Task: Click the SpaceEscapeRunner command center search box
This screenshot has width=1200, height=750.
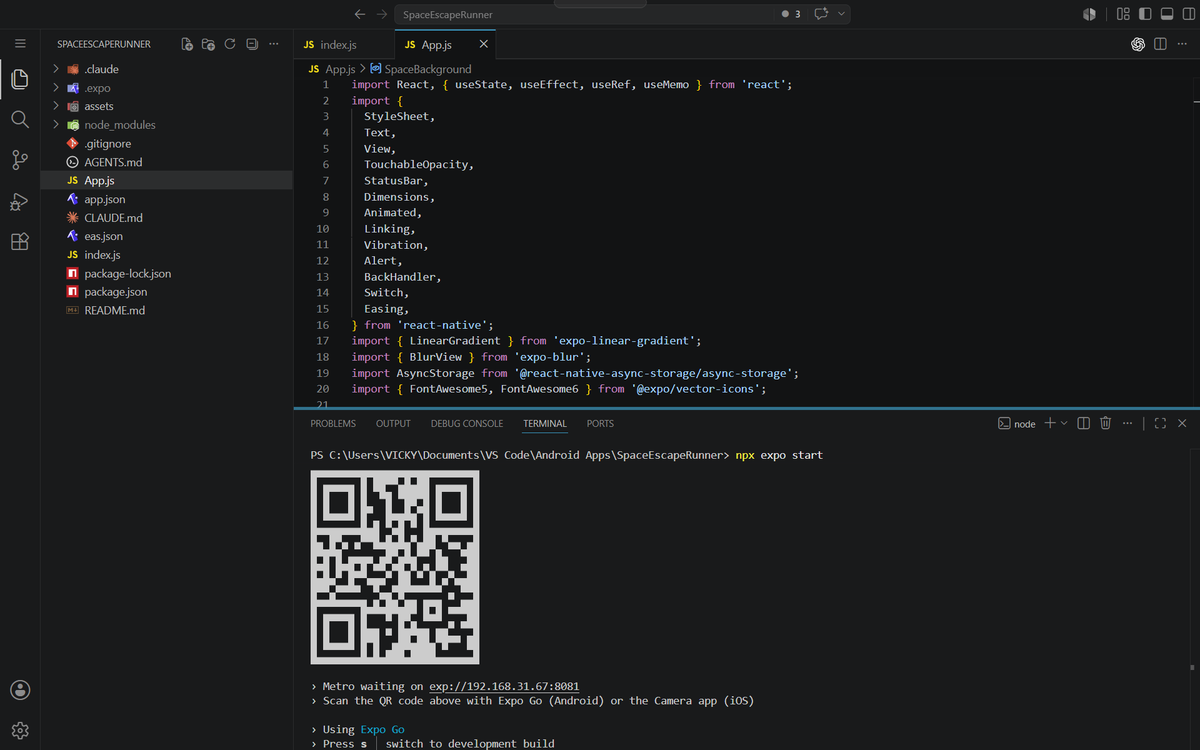Action: coord(582,14)
